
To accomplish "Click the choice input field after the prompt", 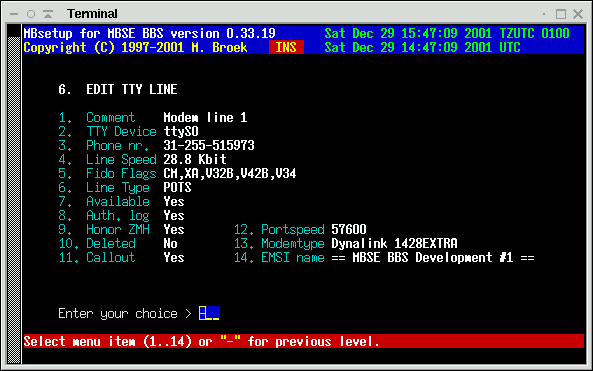I will coord(209,313).
